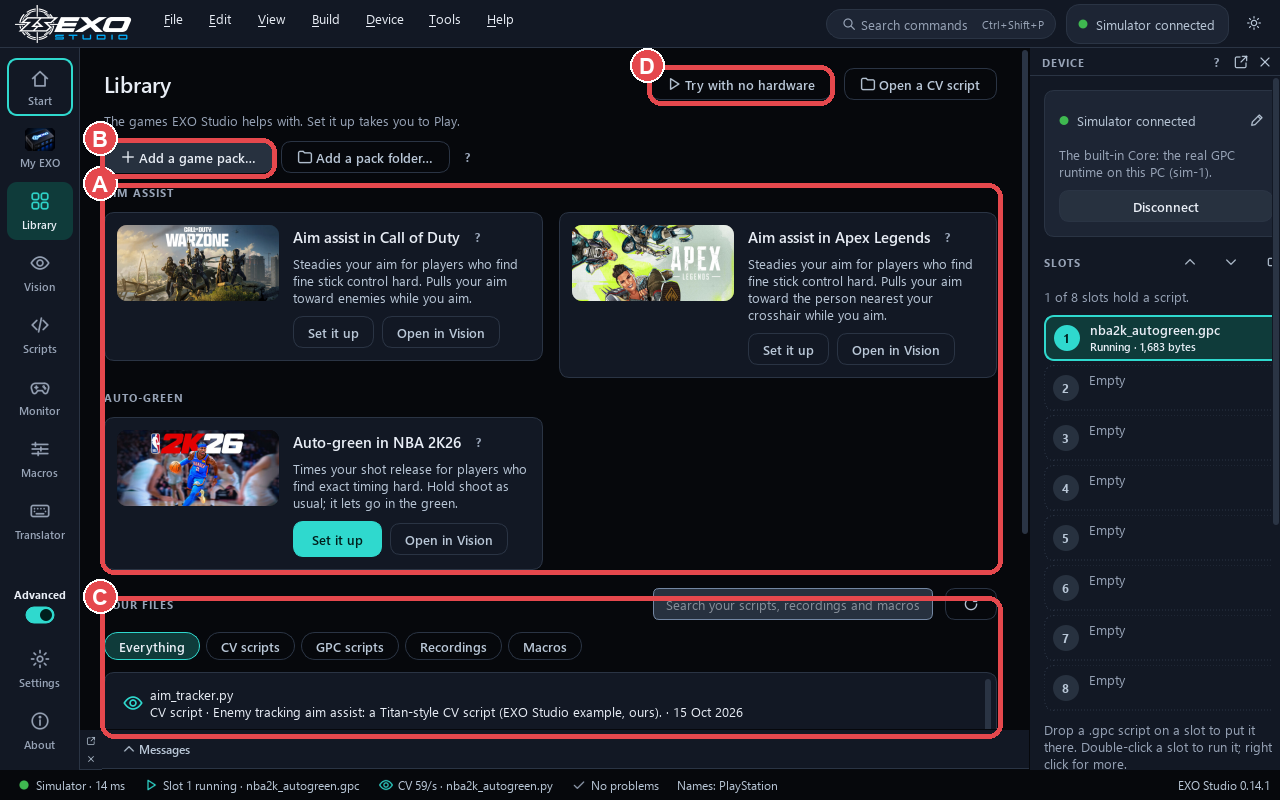Open the Macros section in sidebar
1280x800 pixels.
click(40, 459)
